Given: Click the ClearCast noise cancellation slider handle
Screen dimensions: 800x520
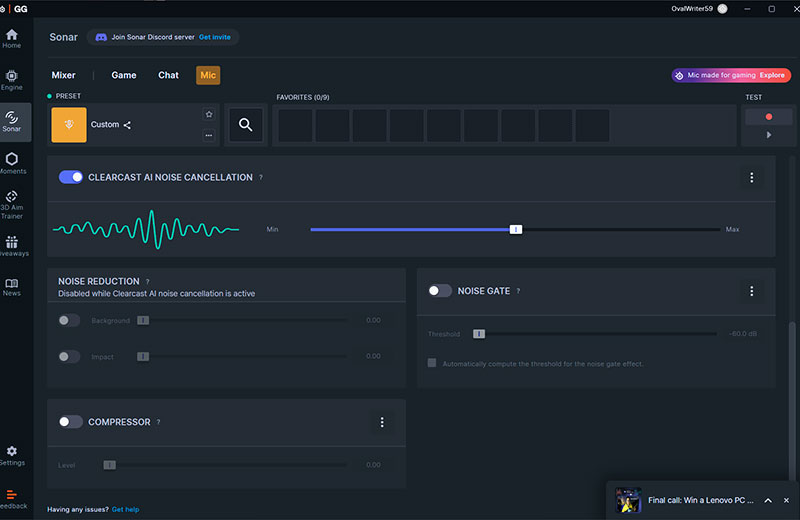Looking at the screenshot, I should 516,229.
